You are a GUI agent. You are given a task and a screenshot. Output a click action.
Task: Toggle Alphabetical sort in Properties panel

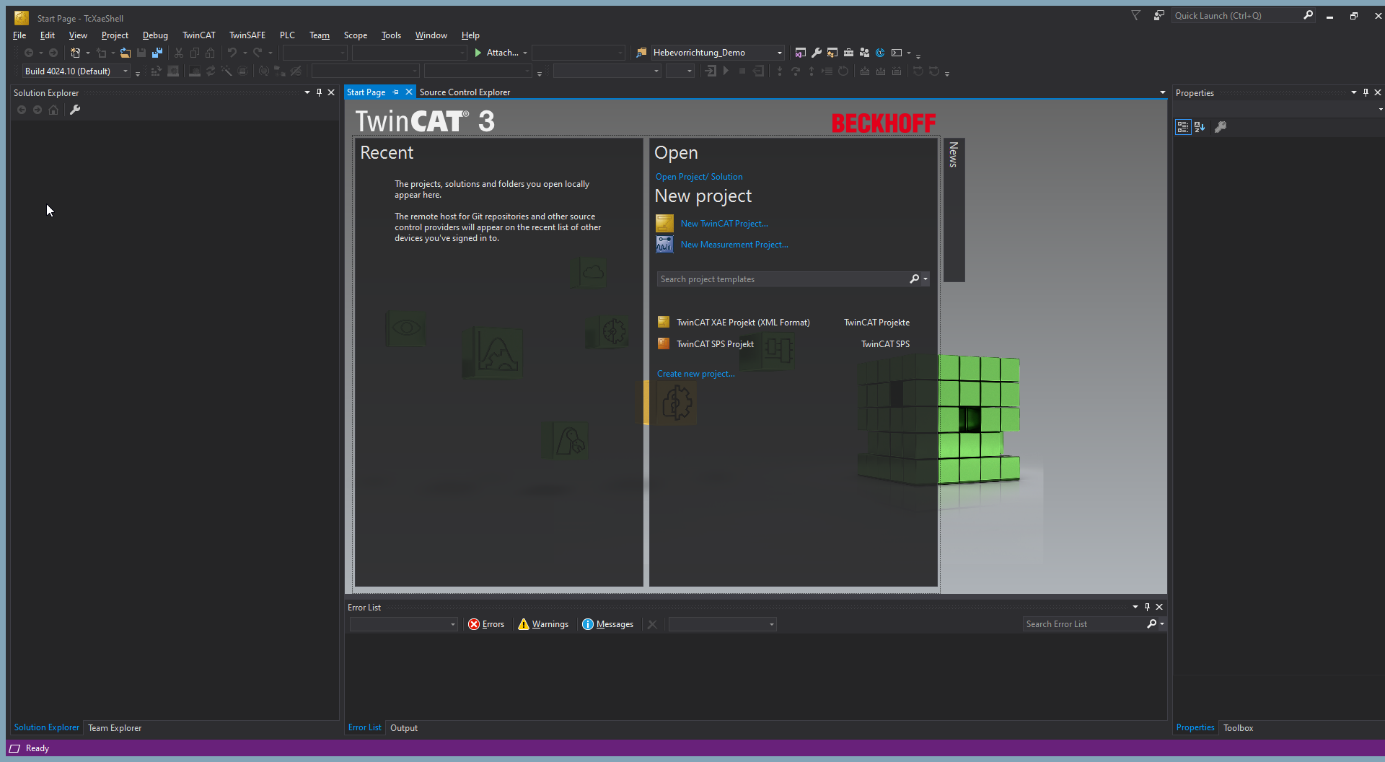(1200, 127)
